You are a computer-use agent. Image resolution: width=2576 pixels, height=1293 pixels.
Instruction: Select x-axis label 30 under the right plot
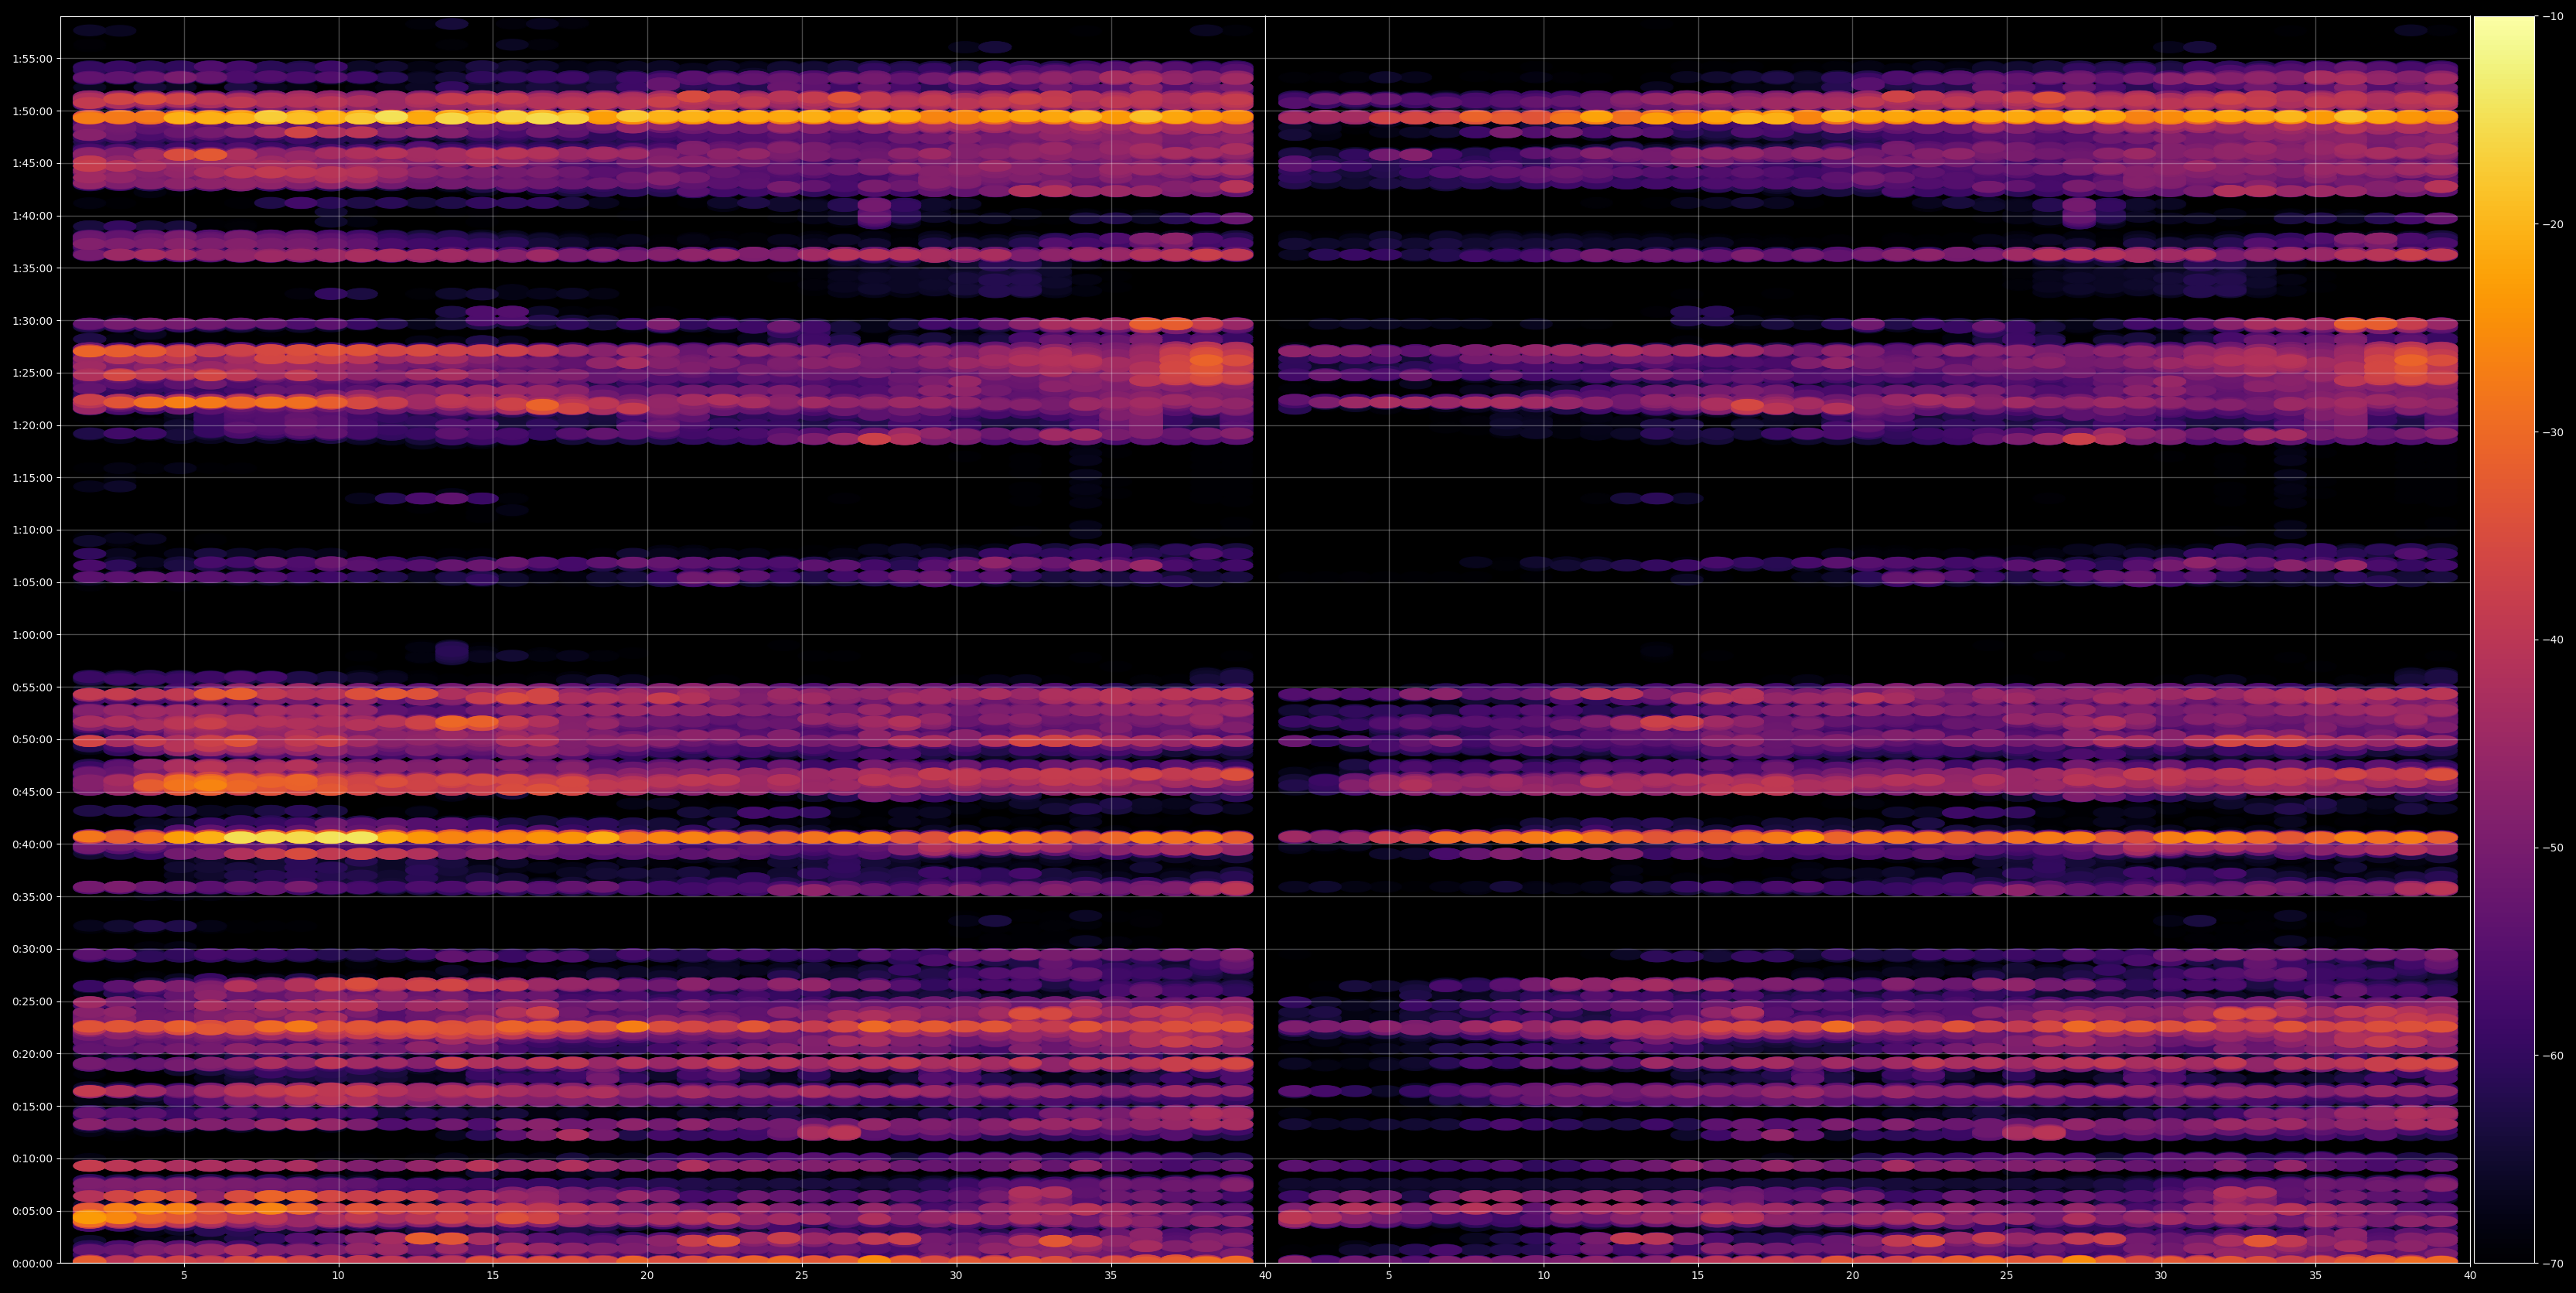point(2161,1276)
